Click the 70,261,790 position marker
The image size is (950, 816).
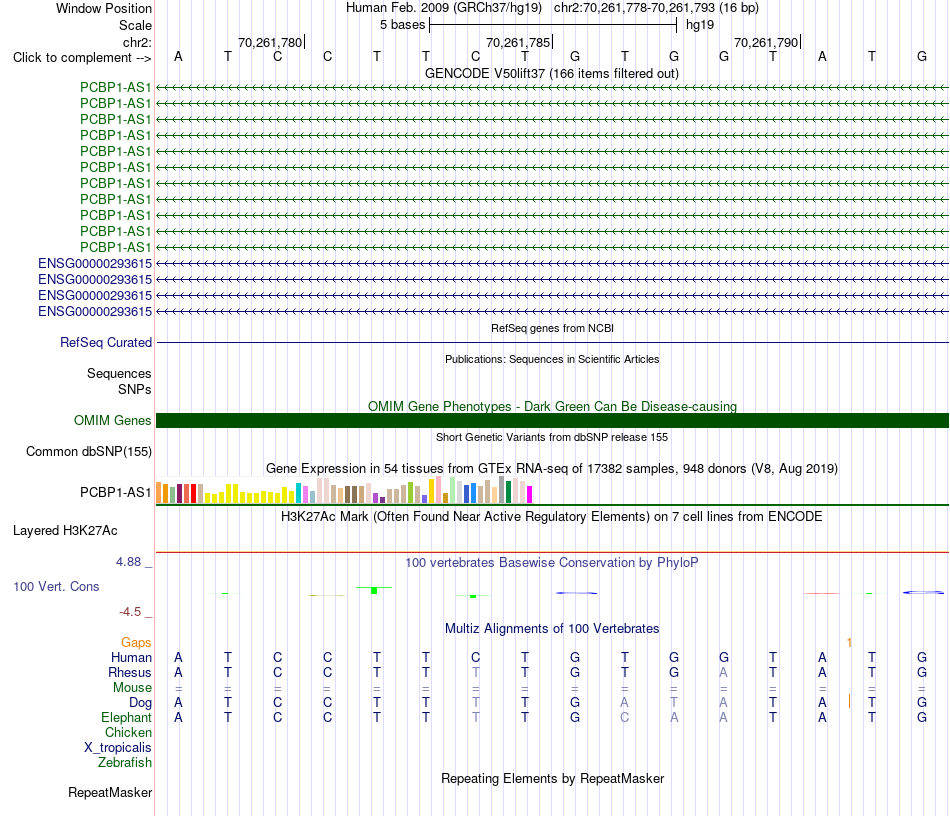point(766,42)
